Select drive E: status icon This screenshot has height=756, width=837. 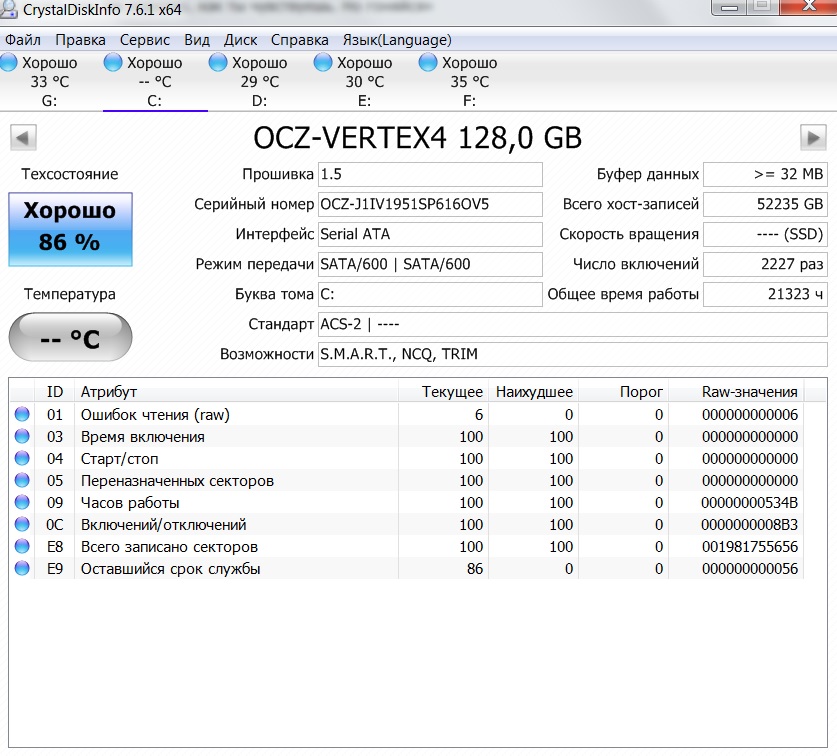pyautogui.click(x=323, y=62)
